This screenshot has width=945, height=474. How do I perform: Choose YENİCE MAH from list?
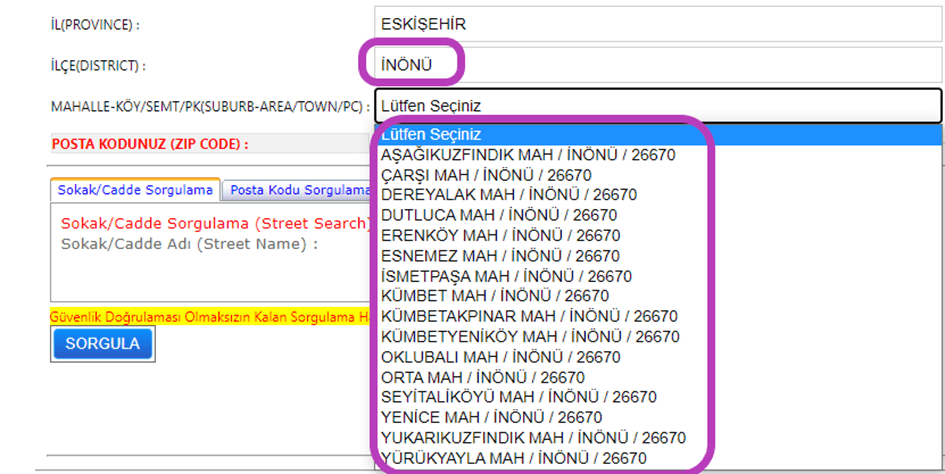(x=491, y=418)
